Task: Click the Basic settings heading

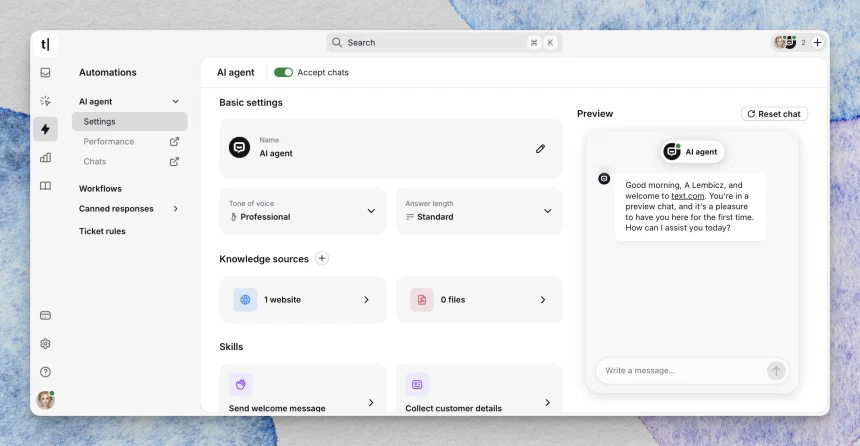Action: (x=251, y=103)
